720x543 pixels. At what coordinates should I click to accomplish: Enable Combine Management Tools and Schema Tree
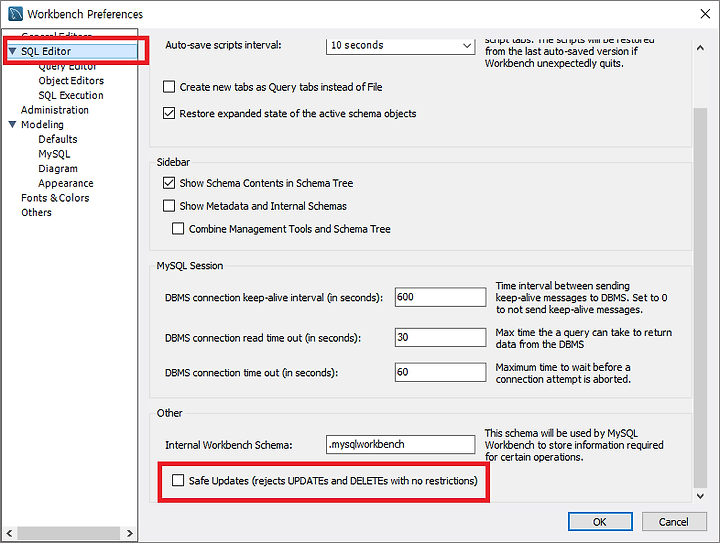(178, 228)
